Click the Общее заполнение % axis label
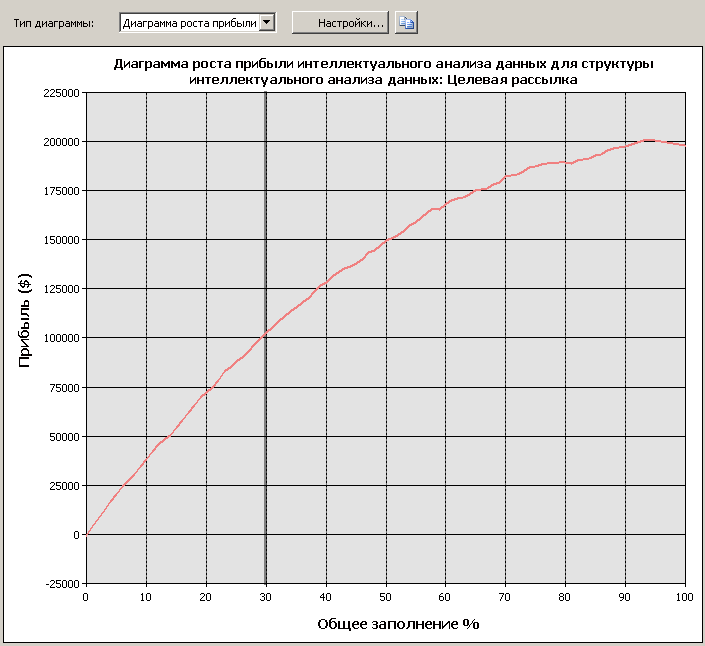The image size is (705, 646). click(398, 624)
